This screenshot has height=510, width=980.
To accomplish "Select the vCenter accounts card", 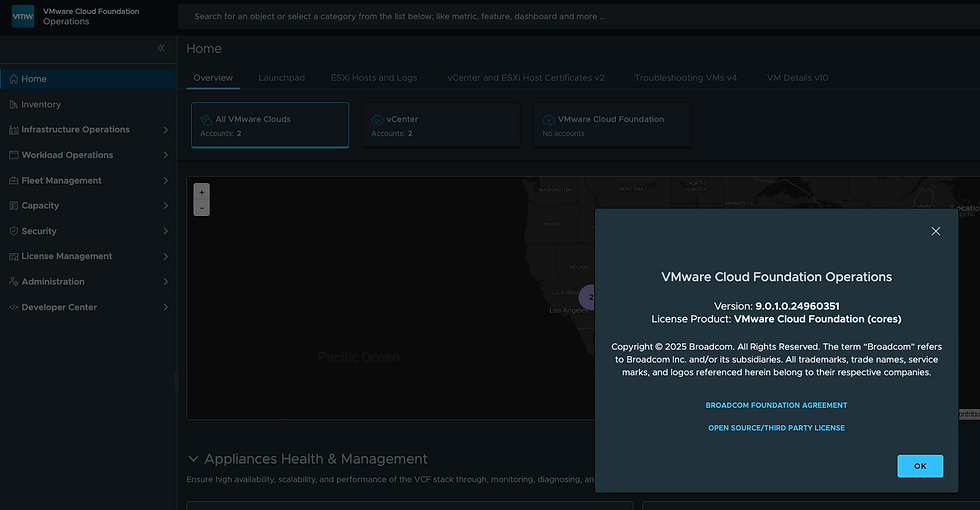I will pos(441,125).
